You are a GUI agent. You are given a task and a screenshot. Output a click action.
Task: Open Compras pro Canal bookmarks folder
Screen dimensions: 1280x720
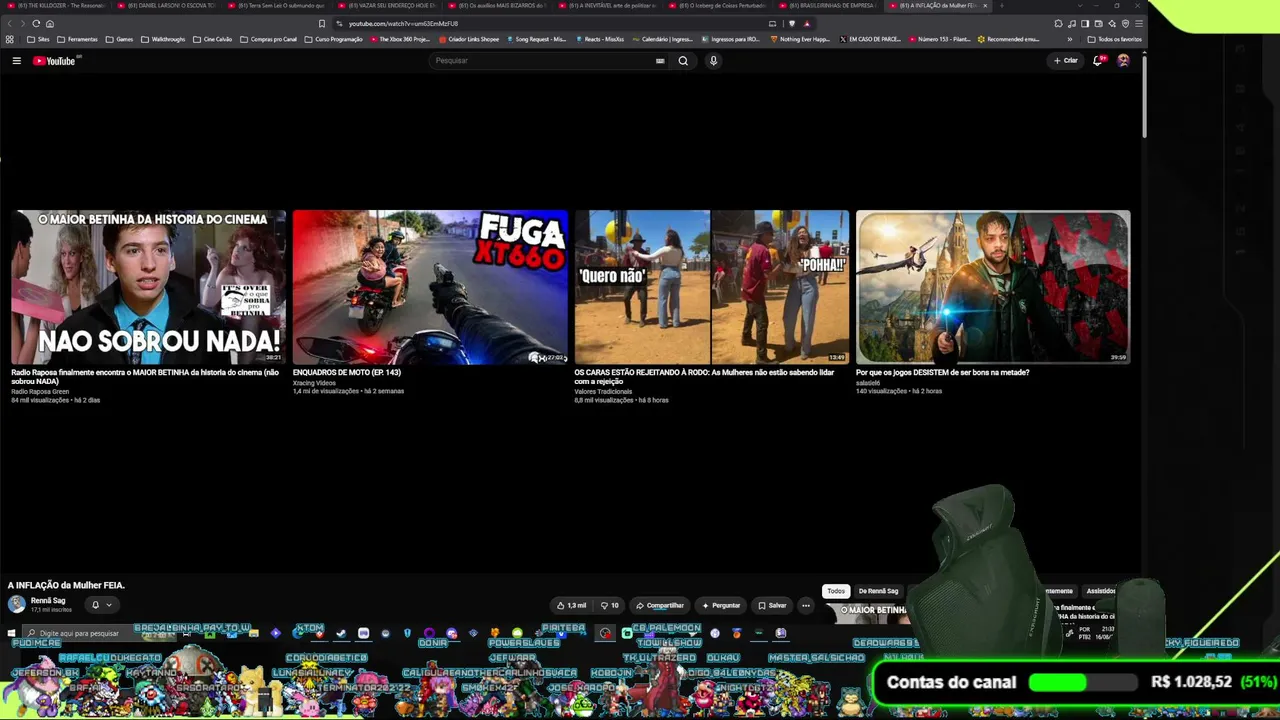pyautogui.click(x=268, y=39)
